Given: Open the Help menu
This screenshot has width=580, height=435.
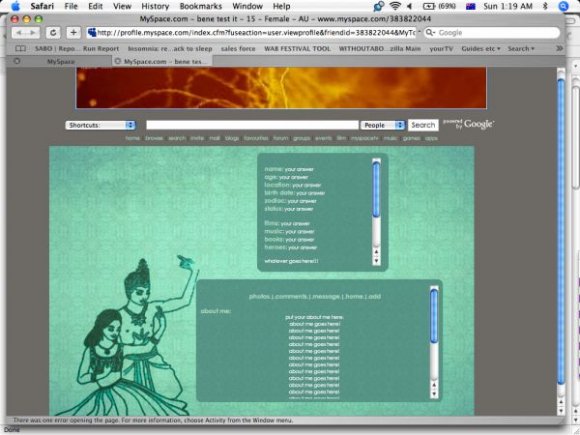Looking at the screenshot, I should click(281, 6).
